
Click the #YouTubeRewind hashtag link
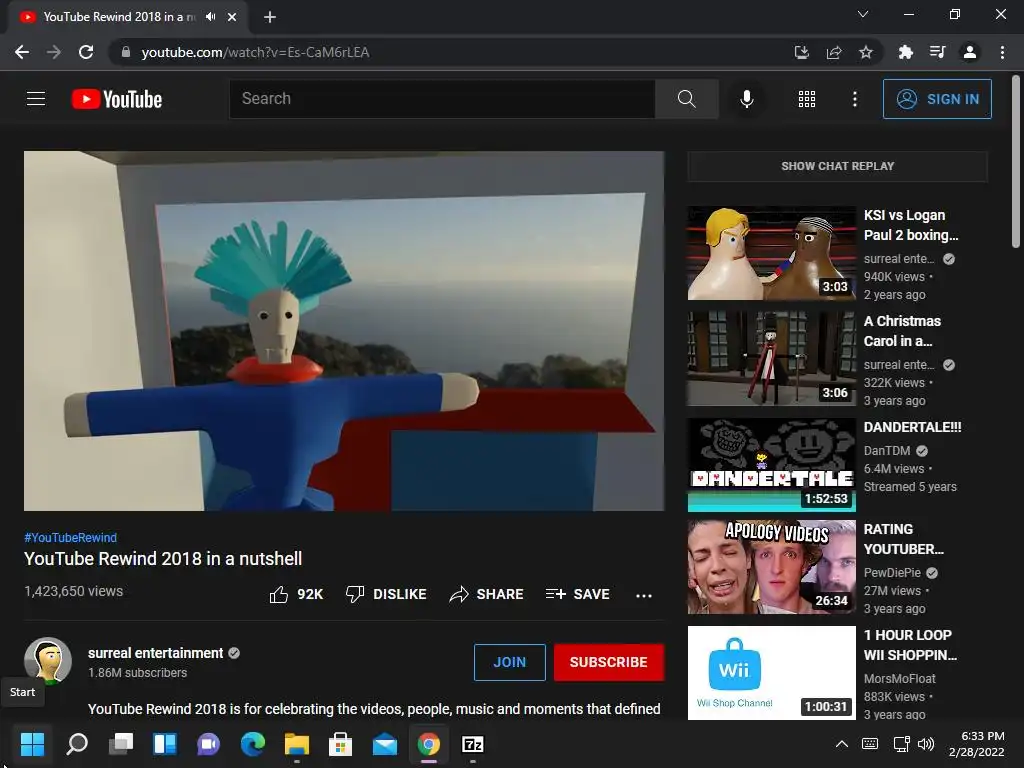[71, 537]
